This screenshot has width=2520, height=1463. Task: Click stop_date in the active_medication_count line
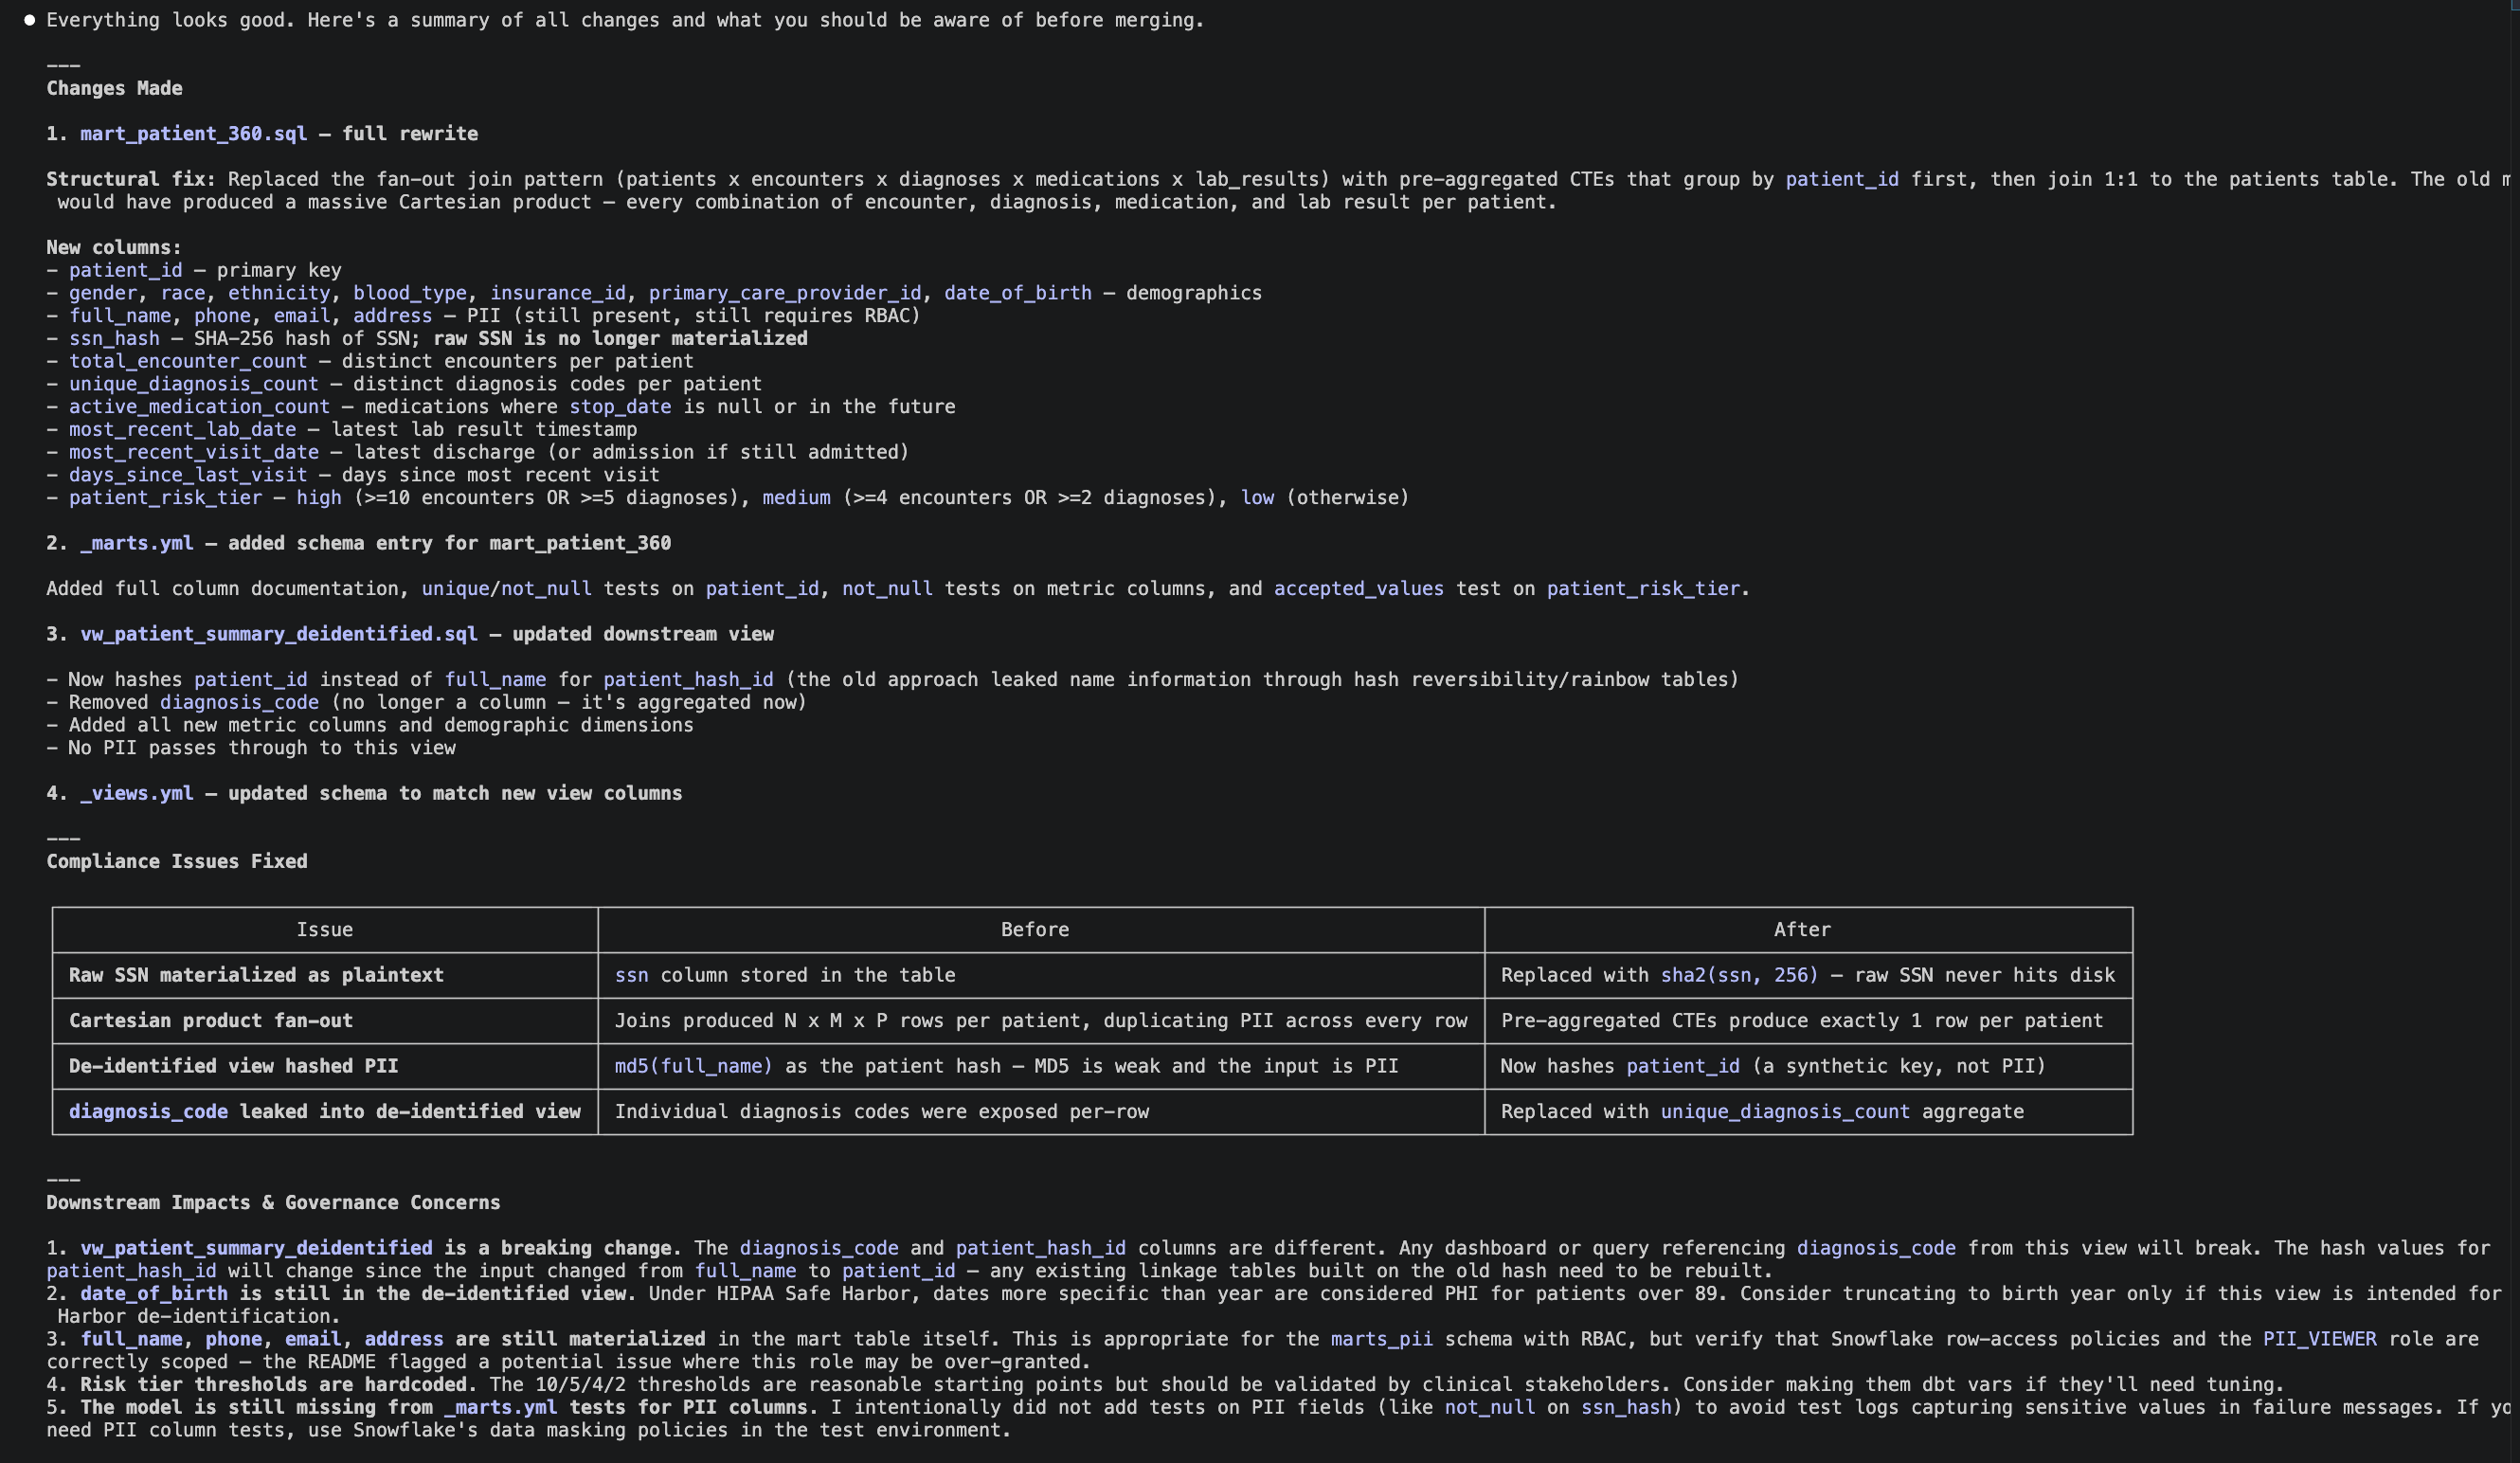pos(620,407)
